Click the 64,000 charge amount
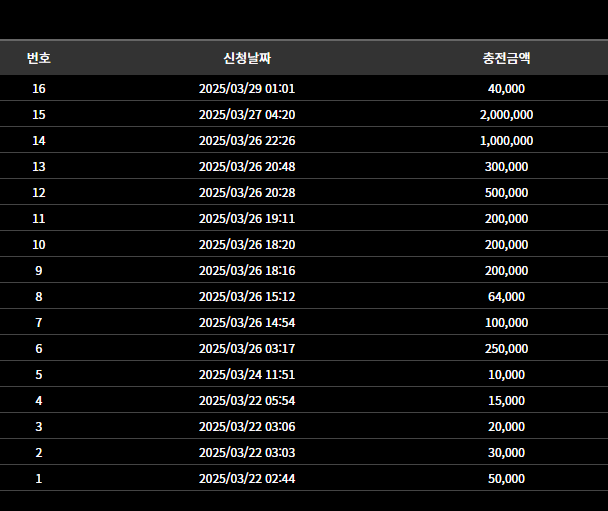 [506, 297]
